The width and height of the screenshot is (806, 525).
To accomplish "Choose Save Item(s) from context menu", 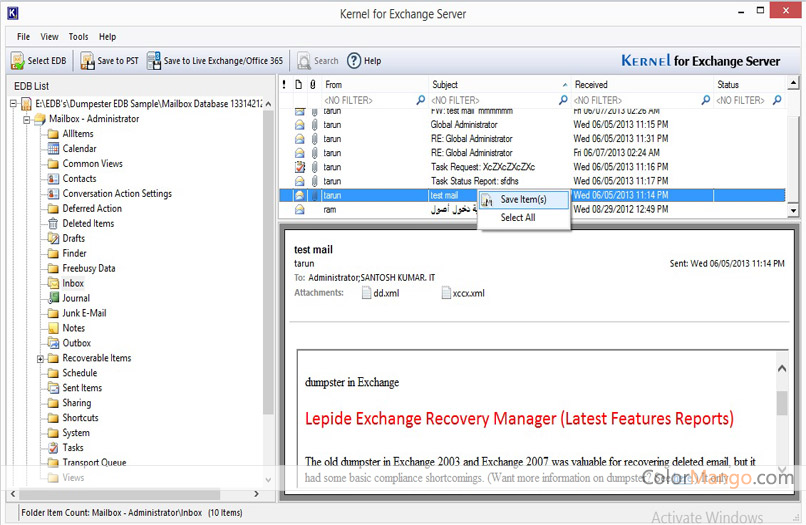I will [x=523, y=200].
